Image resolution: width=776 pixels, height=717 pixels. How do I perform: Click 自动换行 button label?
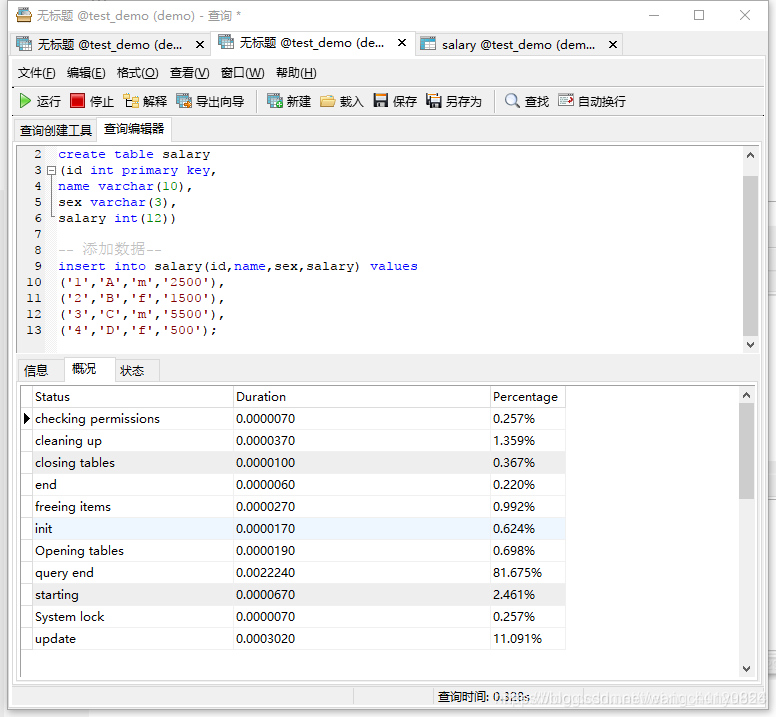pyautogui.click(x=602, y=101)
